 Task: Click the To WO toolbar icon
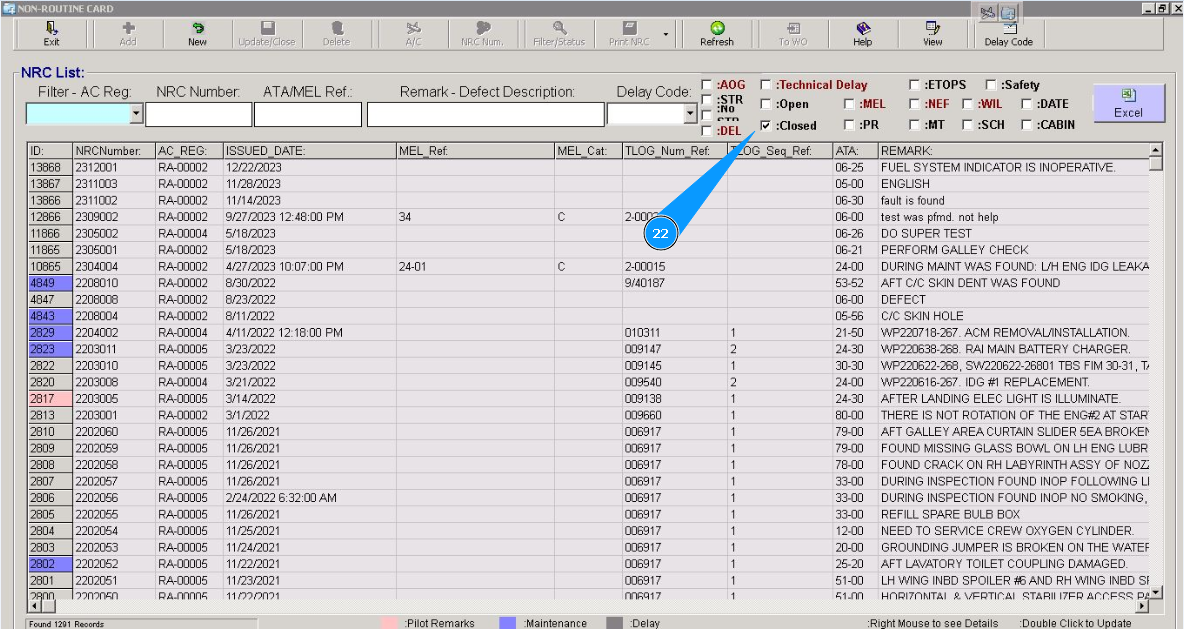tap(793, 34)
